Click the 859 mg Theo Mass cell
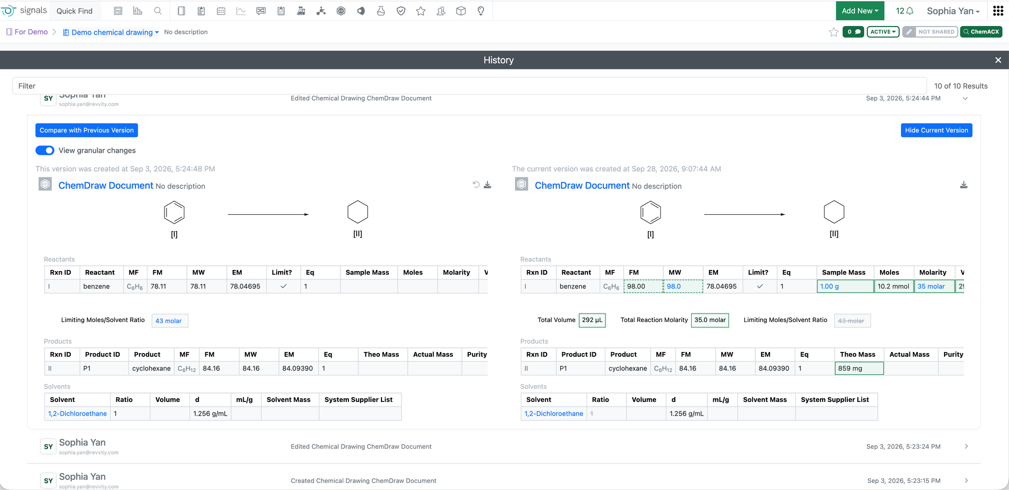The image size is (1009, 490). pos(859,369)
